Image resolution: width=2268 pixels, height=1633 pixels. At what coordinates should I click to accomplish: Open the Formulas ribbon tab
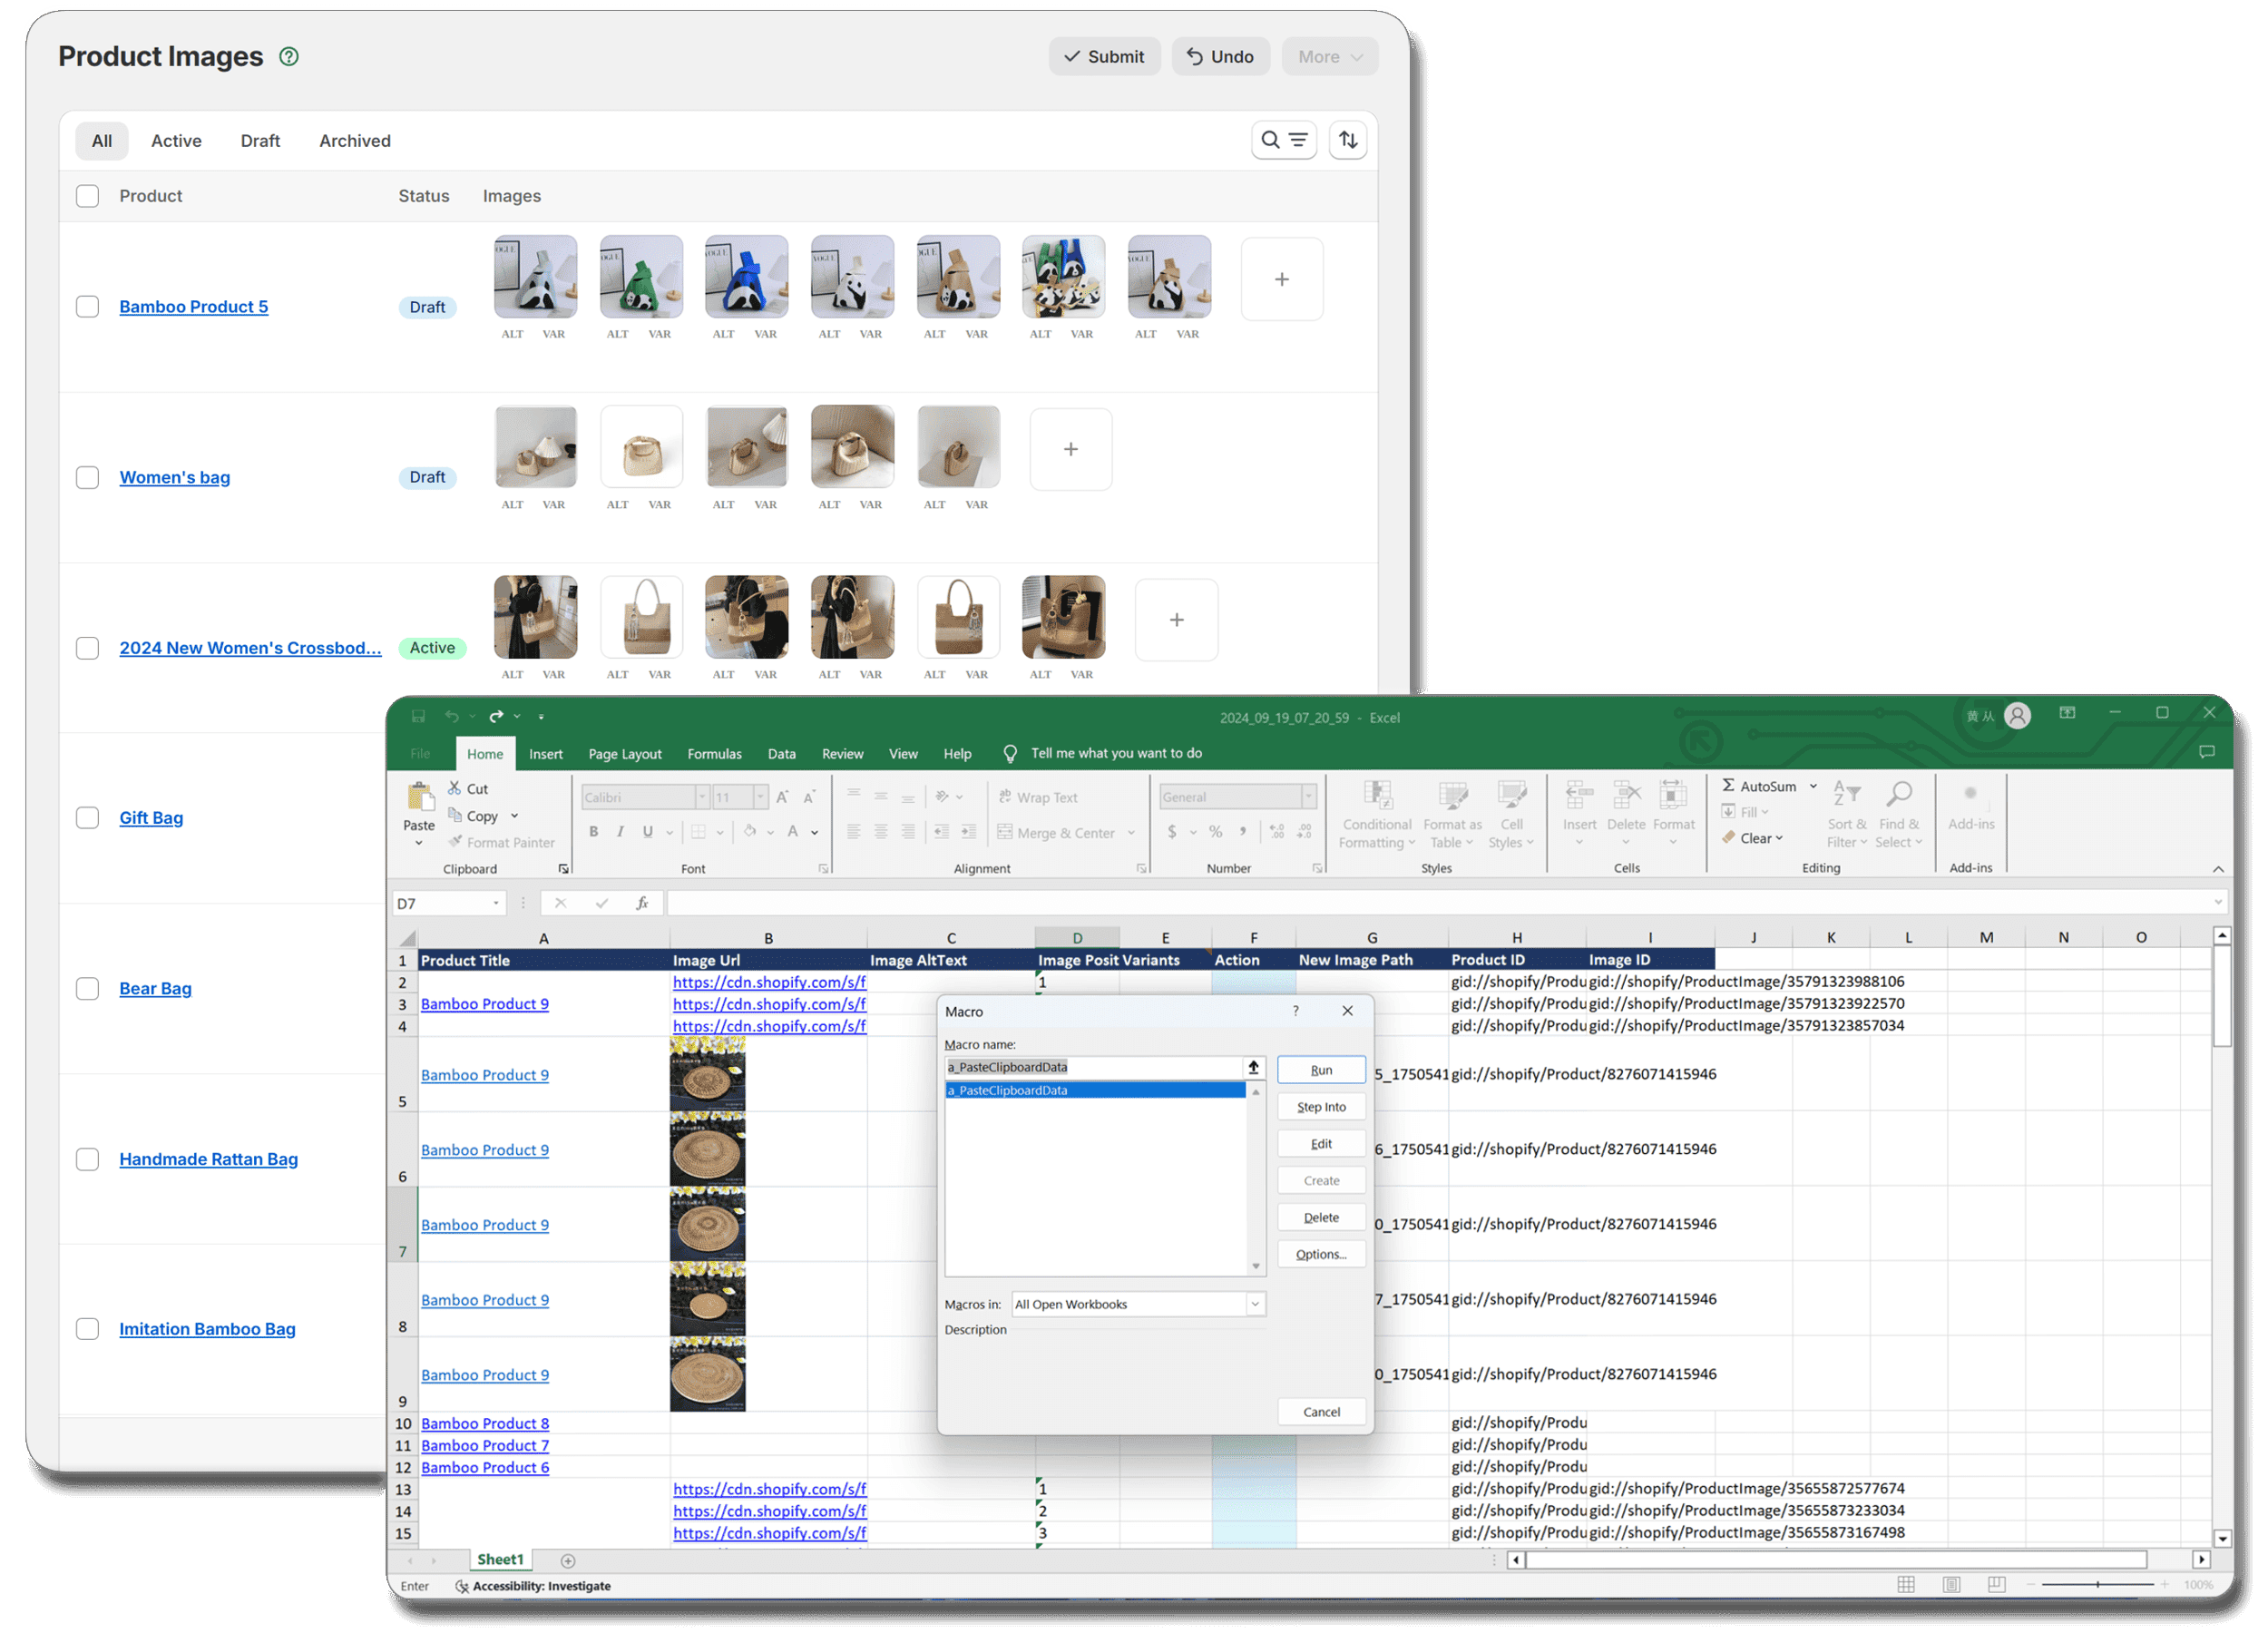(x=714, y=753)
